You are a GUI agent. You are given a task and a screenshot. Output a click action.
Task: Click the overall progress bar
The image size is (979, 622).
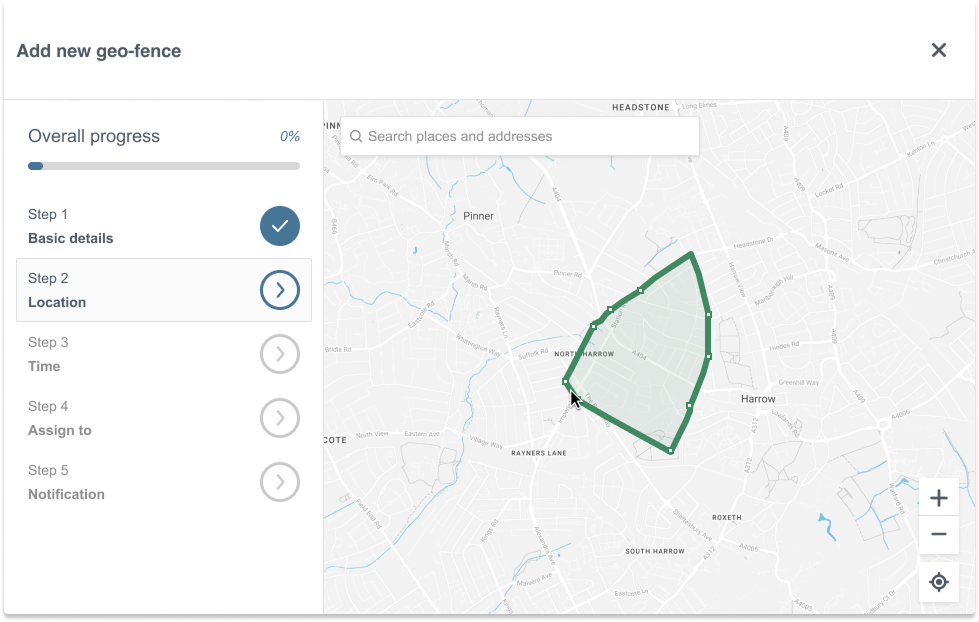click(164, 166)
